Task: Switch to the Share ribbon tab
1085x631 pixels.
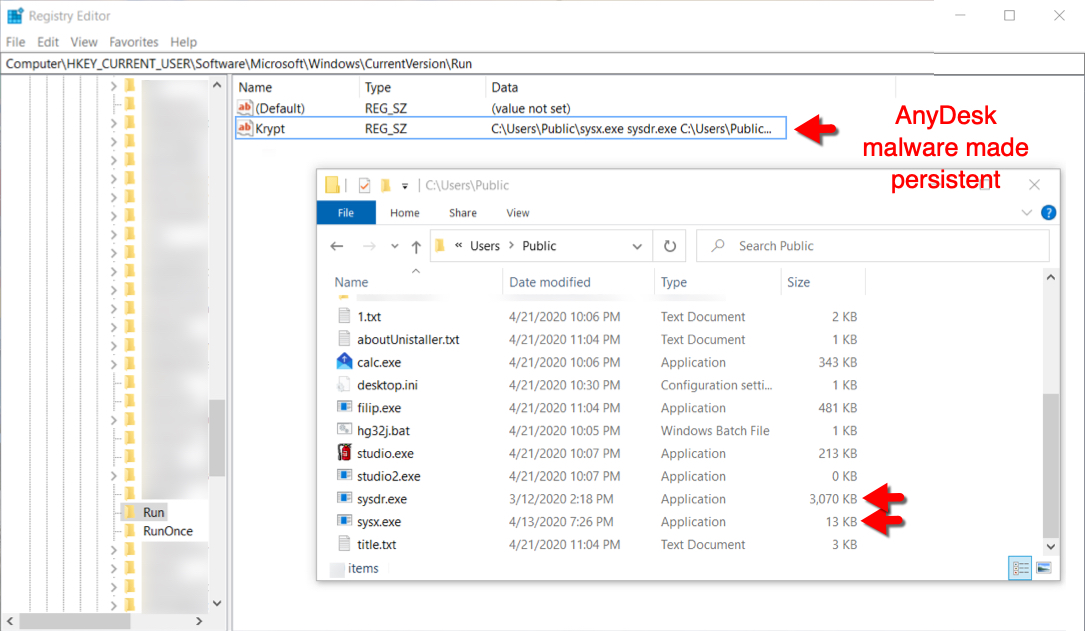Action: click(x=462, y=213)
